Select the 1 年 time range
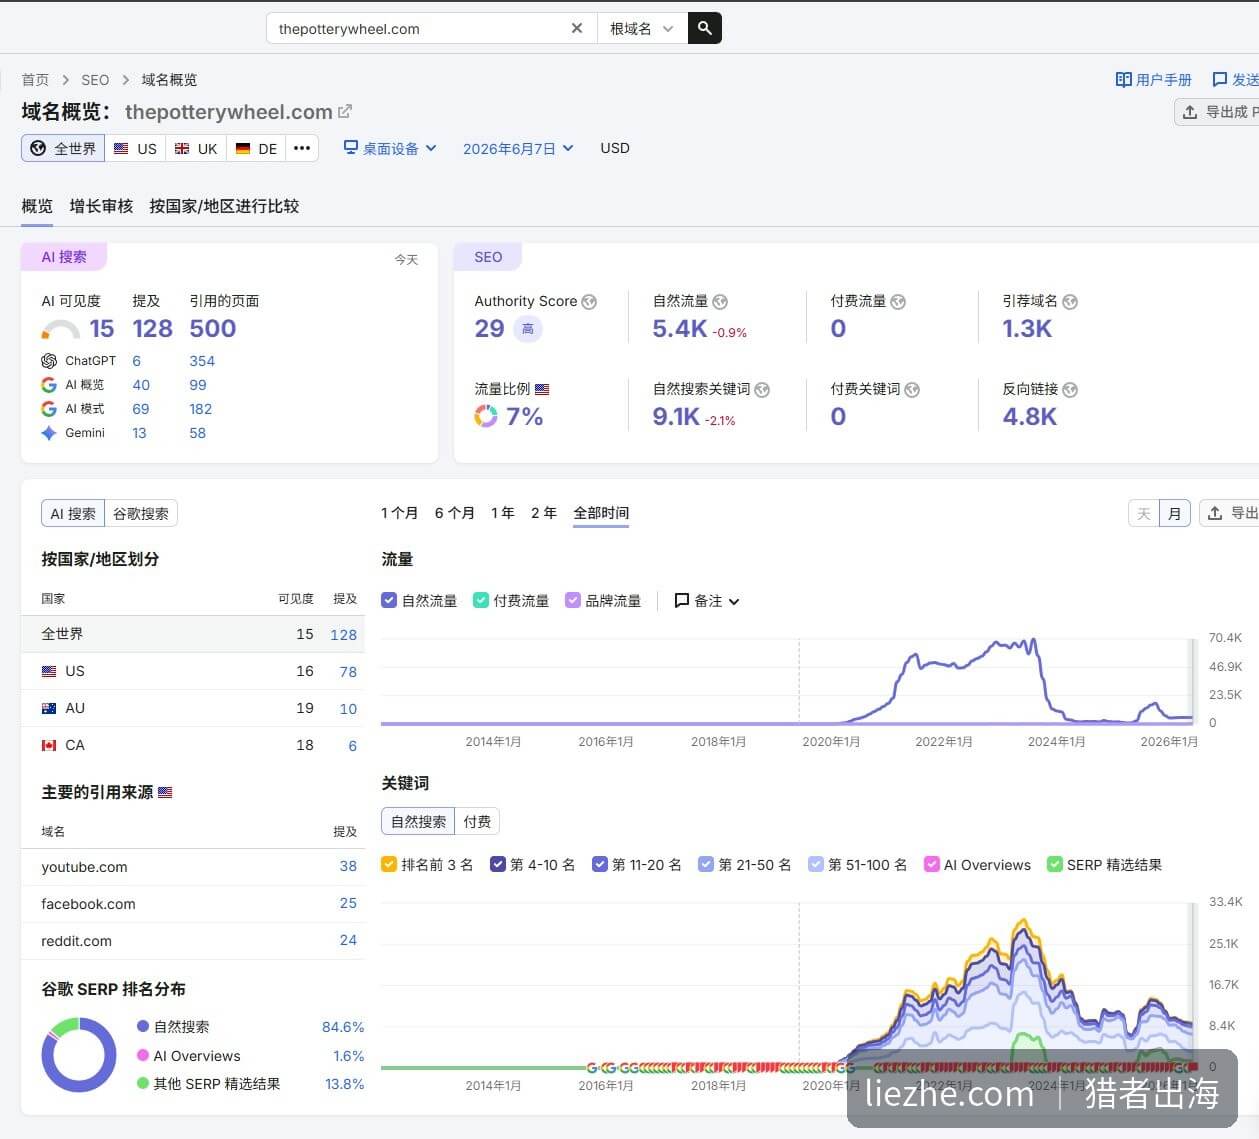Viewport: 1259px width, 1139px height. (502, 513)
